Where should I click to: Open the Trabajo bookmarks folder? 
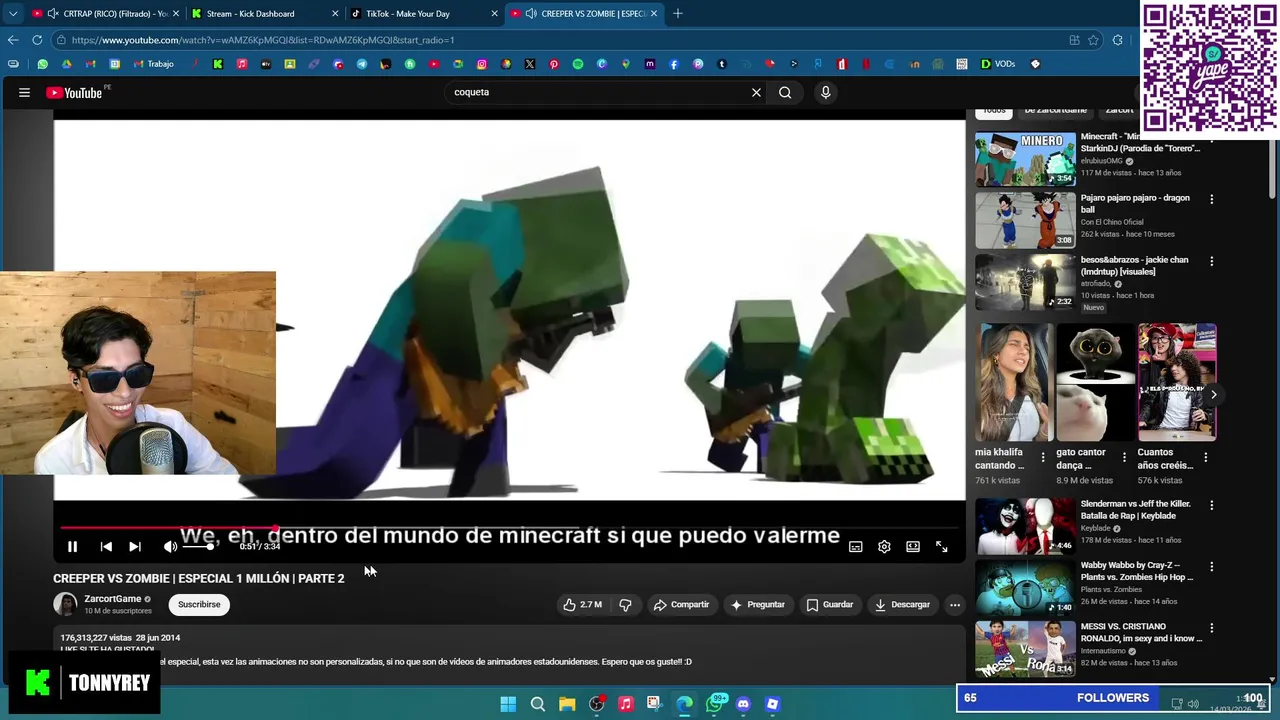[x=153, y=64]
